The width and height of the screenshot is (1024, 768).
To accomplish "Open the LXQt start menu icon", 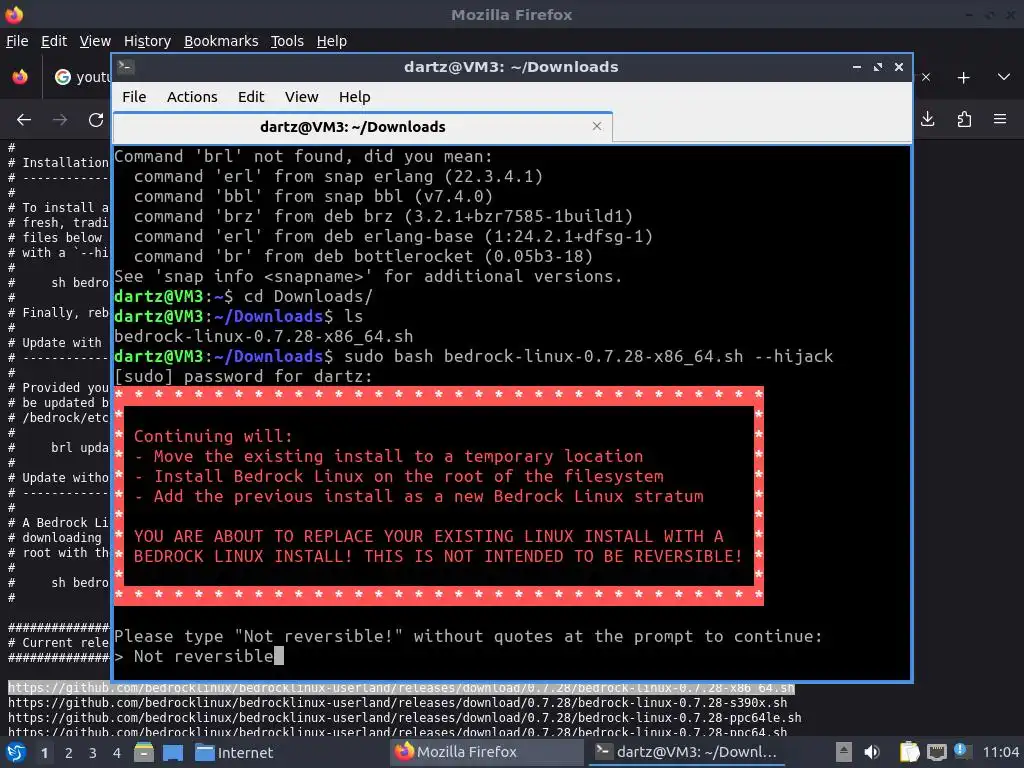I will (15, 752).
